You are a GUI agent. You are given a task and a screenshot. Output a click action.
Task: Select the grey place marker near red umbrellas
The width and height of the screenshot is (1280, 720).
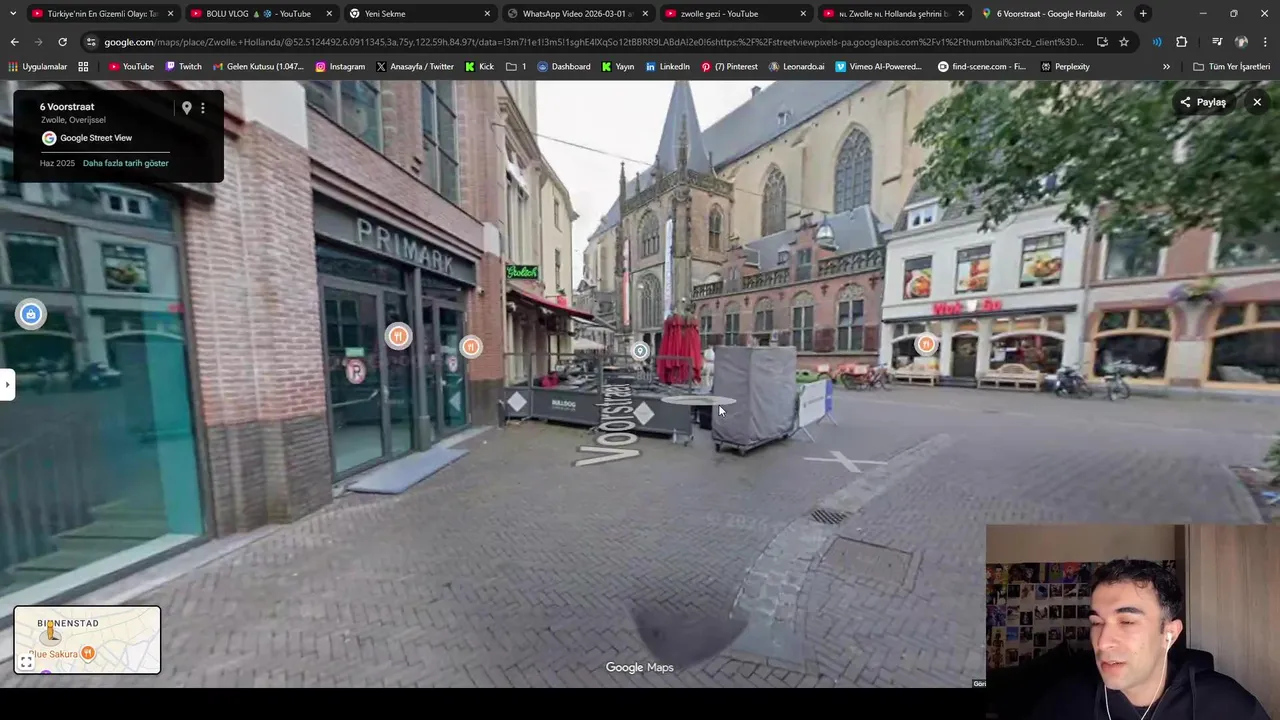pos(640,350)
